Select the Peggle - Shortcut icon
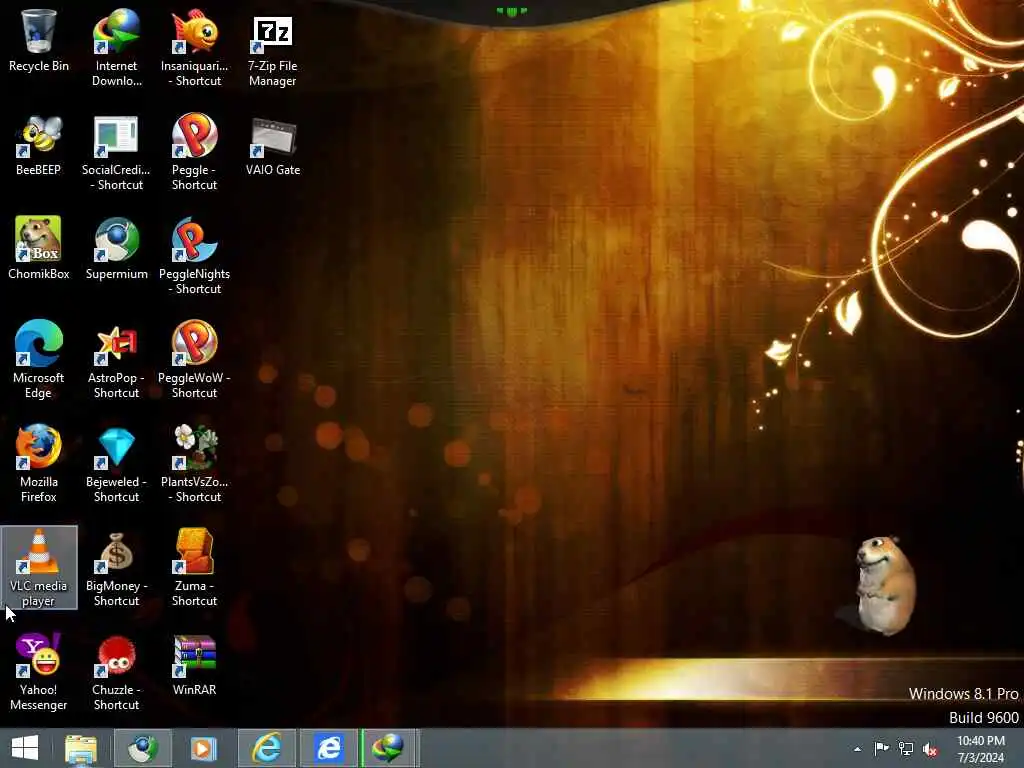The height and width of the screenshot is (768, 1024). 195,152
